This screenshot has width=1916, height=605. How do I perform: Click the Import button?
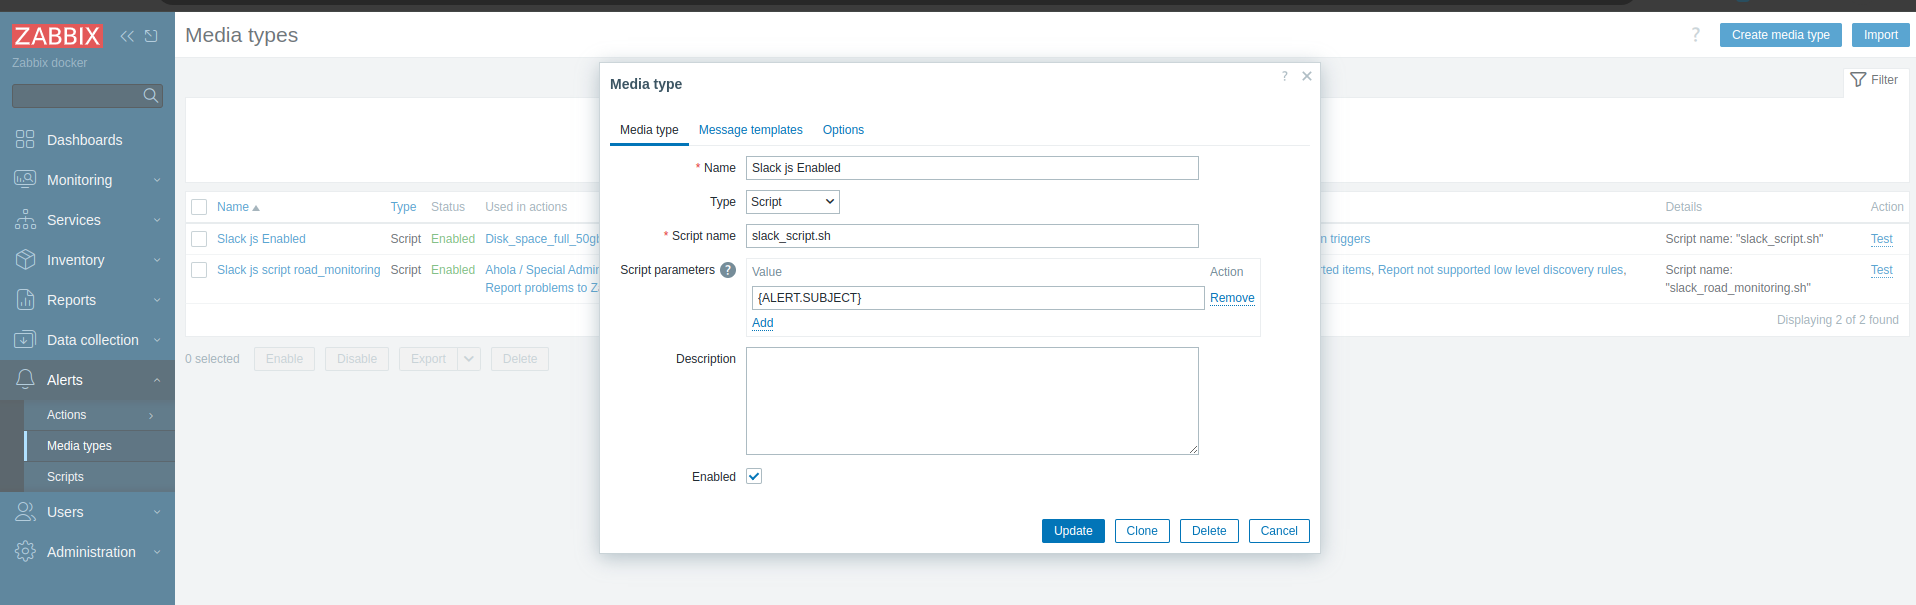pyautogui.click(x=1881, y=35)
